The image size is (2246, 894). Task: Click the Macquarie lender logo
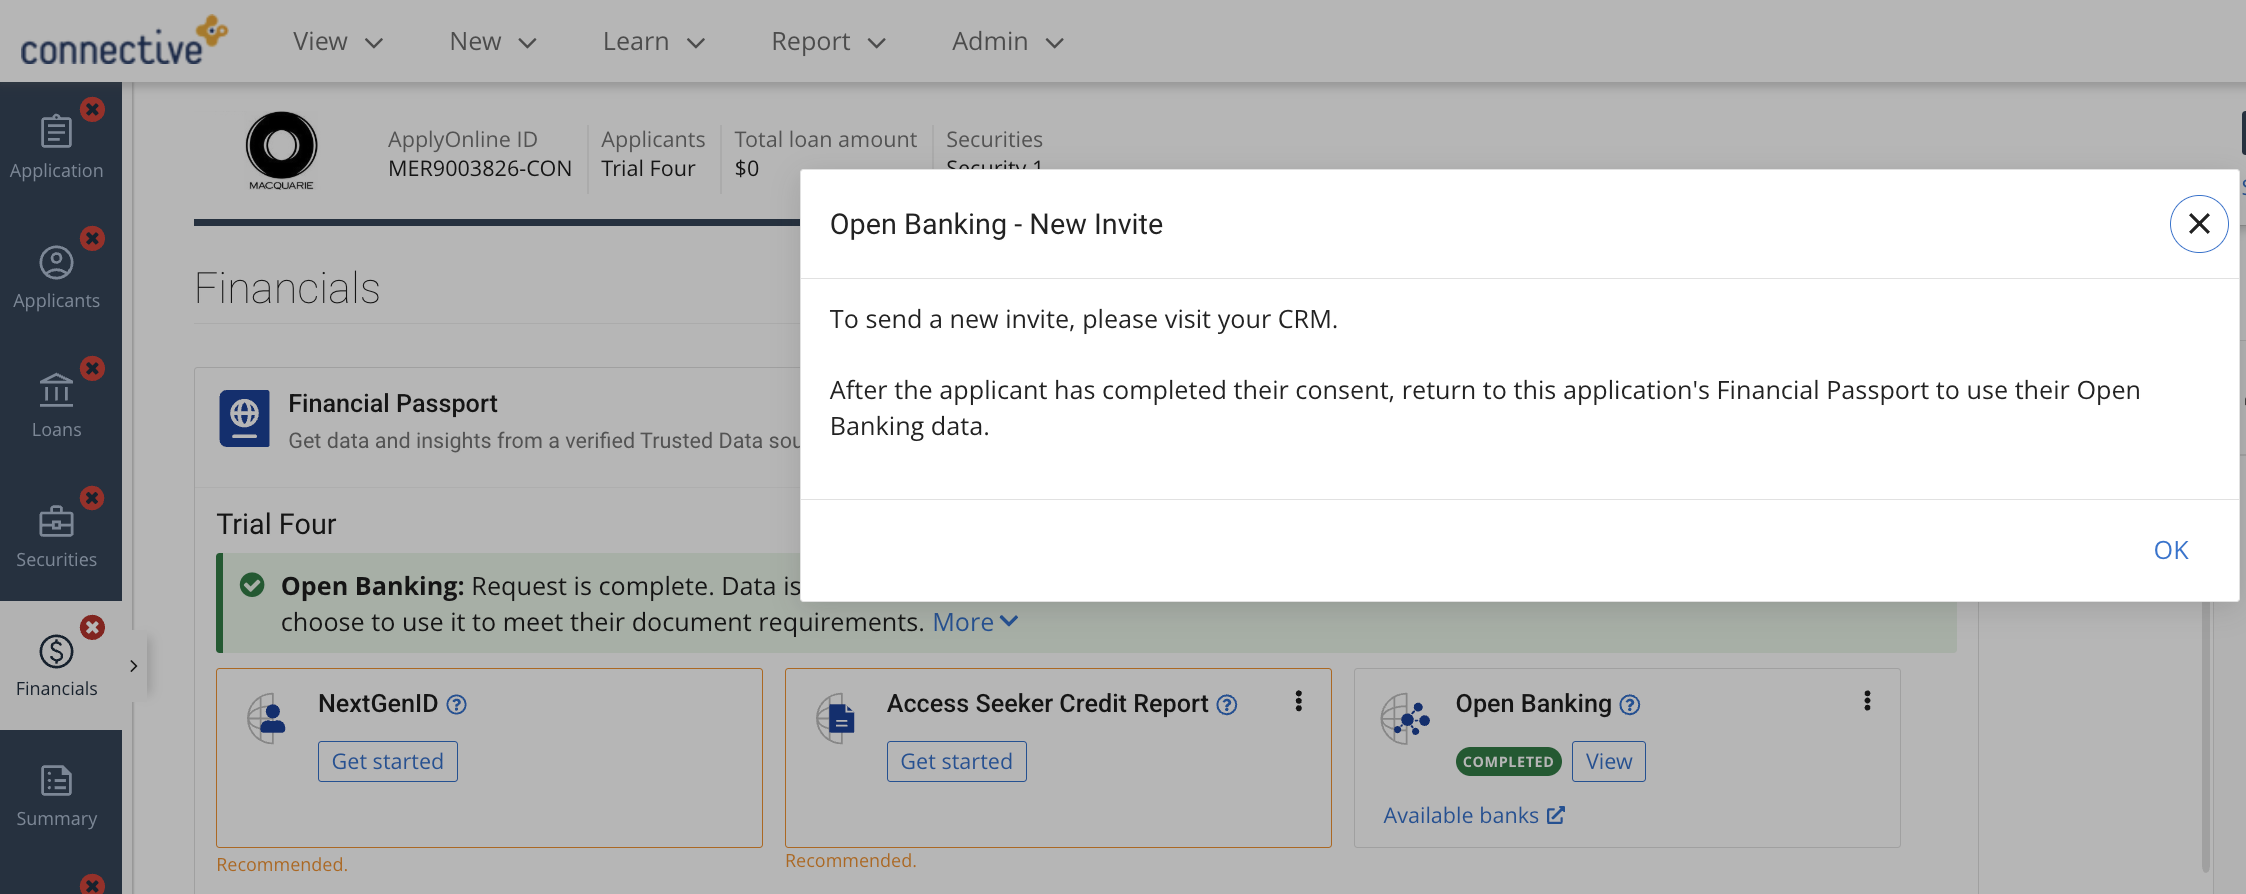[x=281, y=150]
